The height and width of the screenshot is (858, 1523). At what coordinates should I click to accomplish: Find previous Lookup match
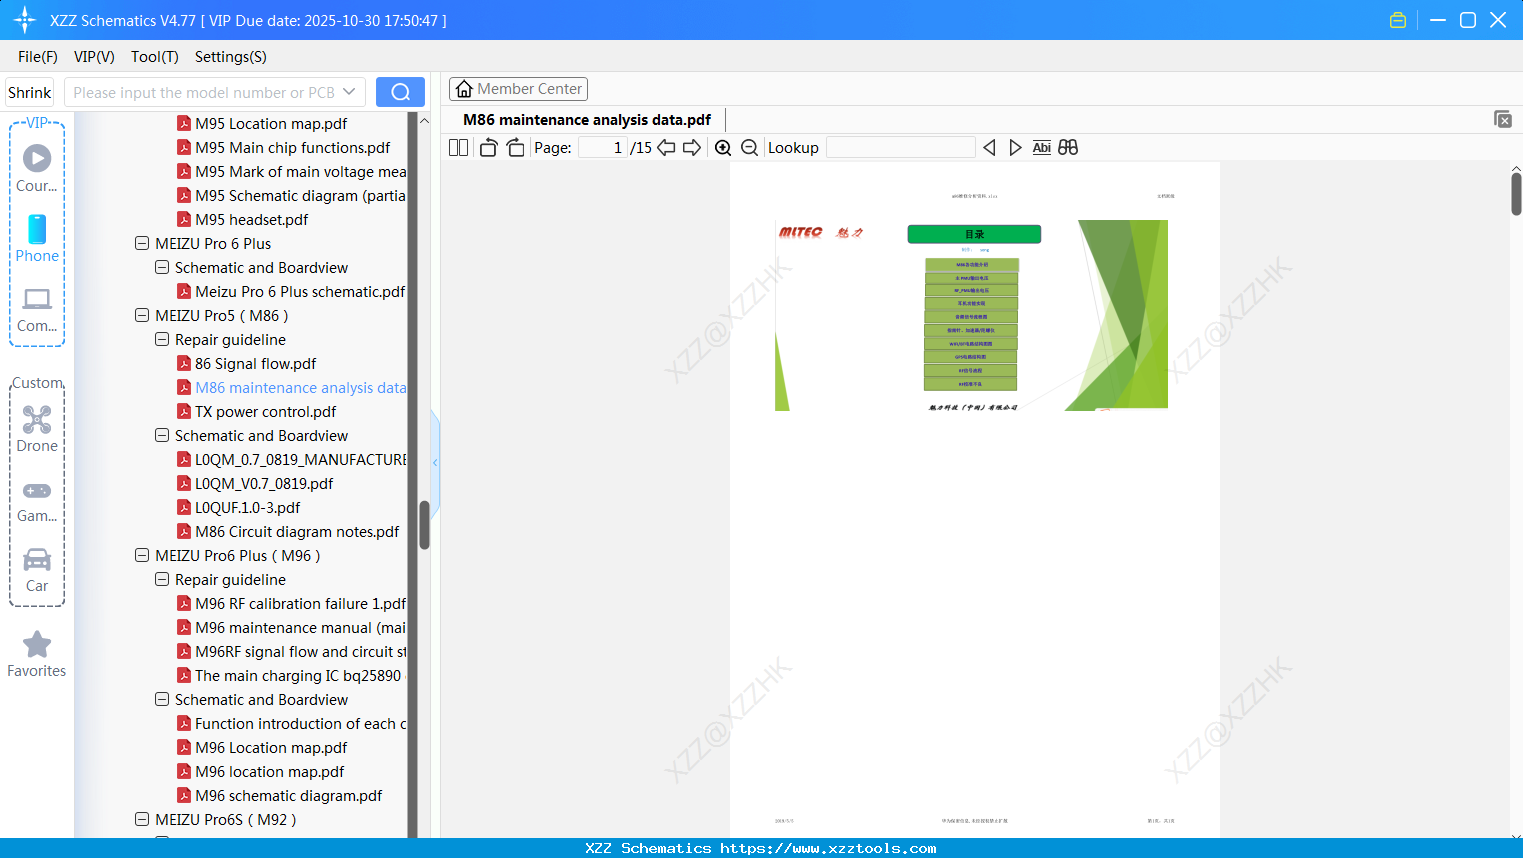(x=989, y=148)
